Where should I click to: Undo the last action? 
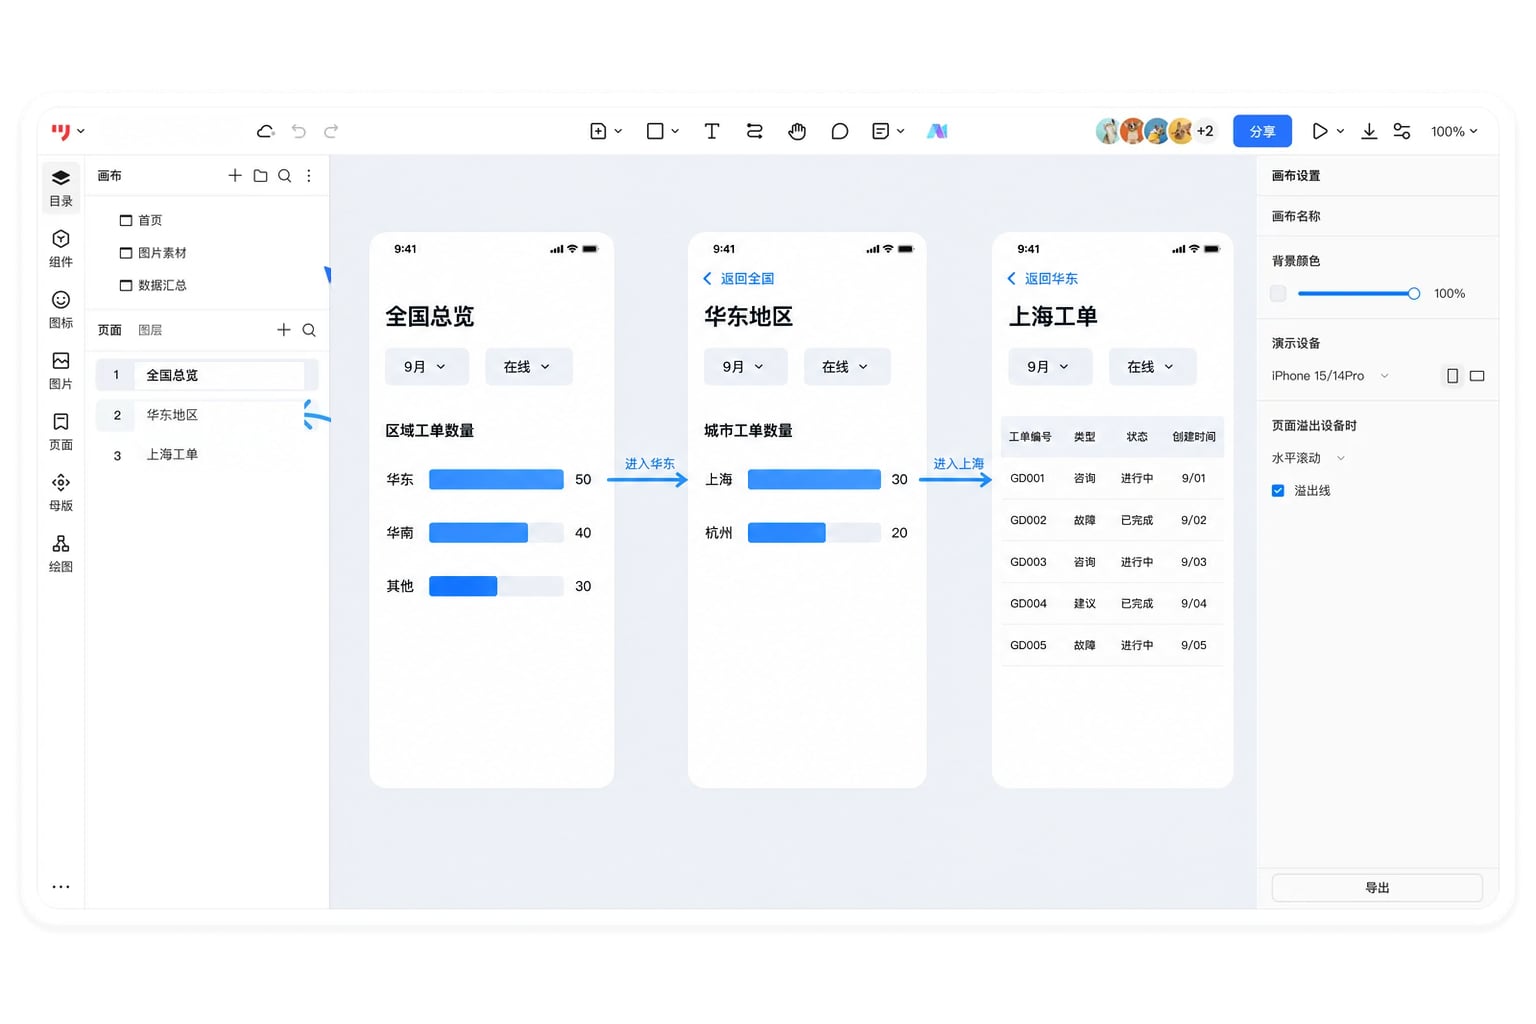tap(298, 131)
